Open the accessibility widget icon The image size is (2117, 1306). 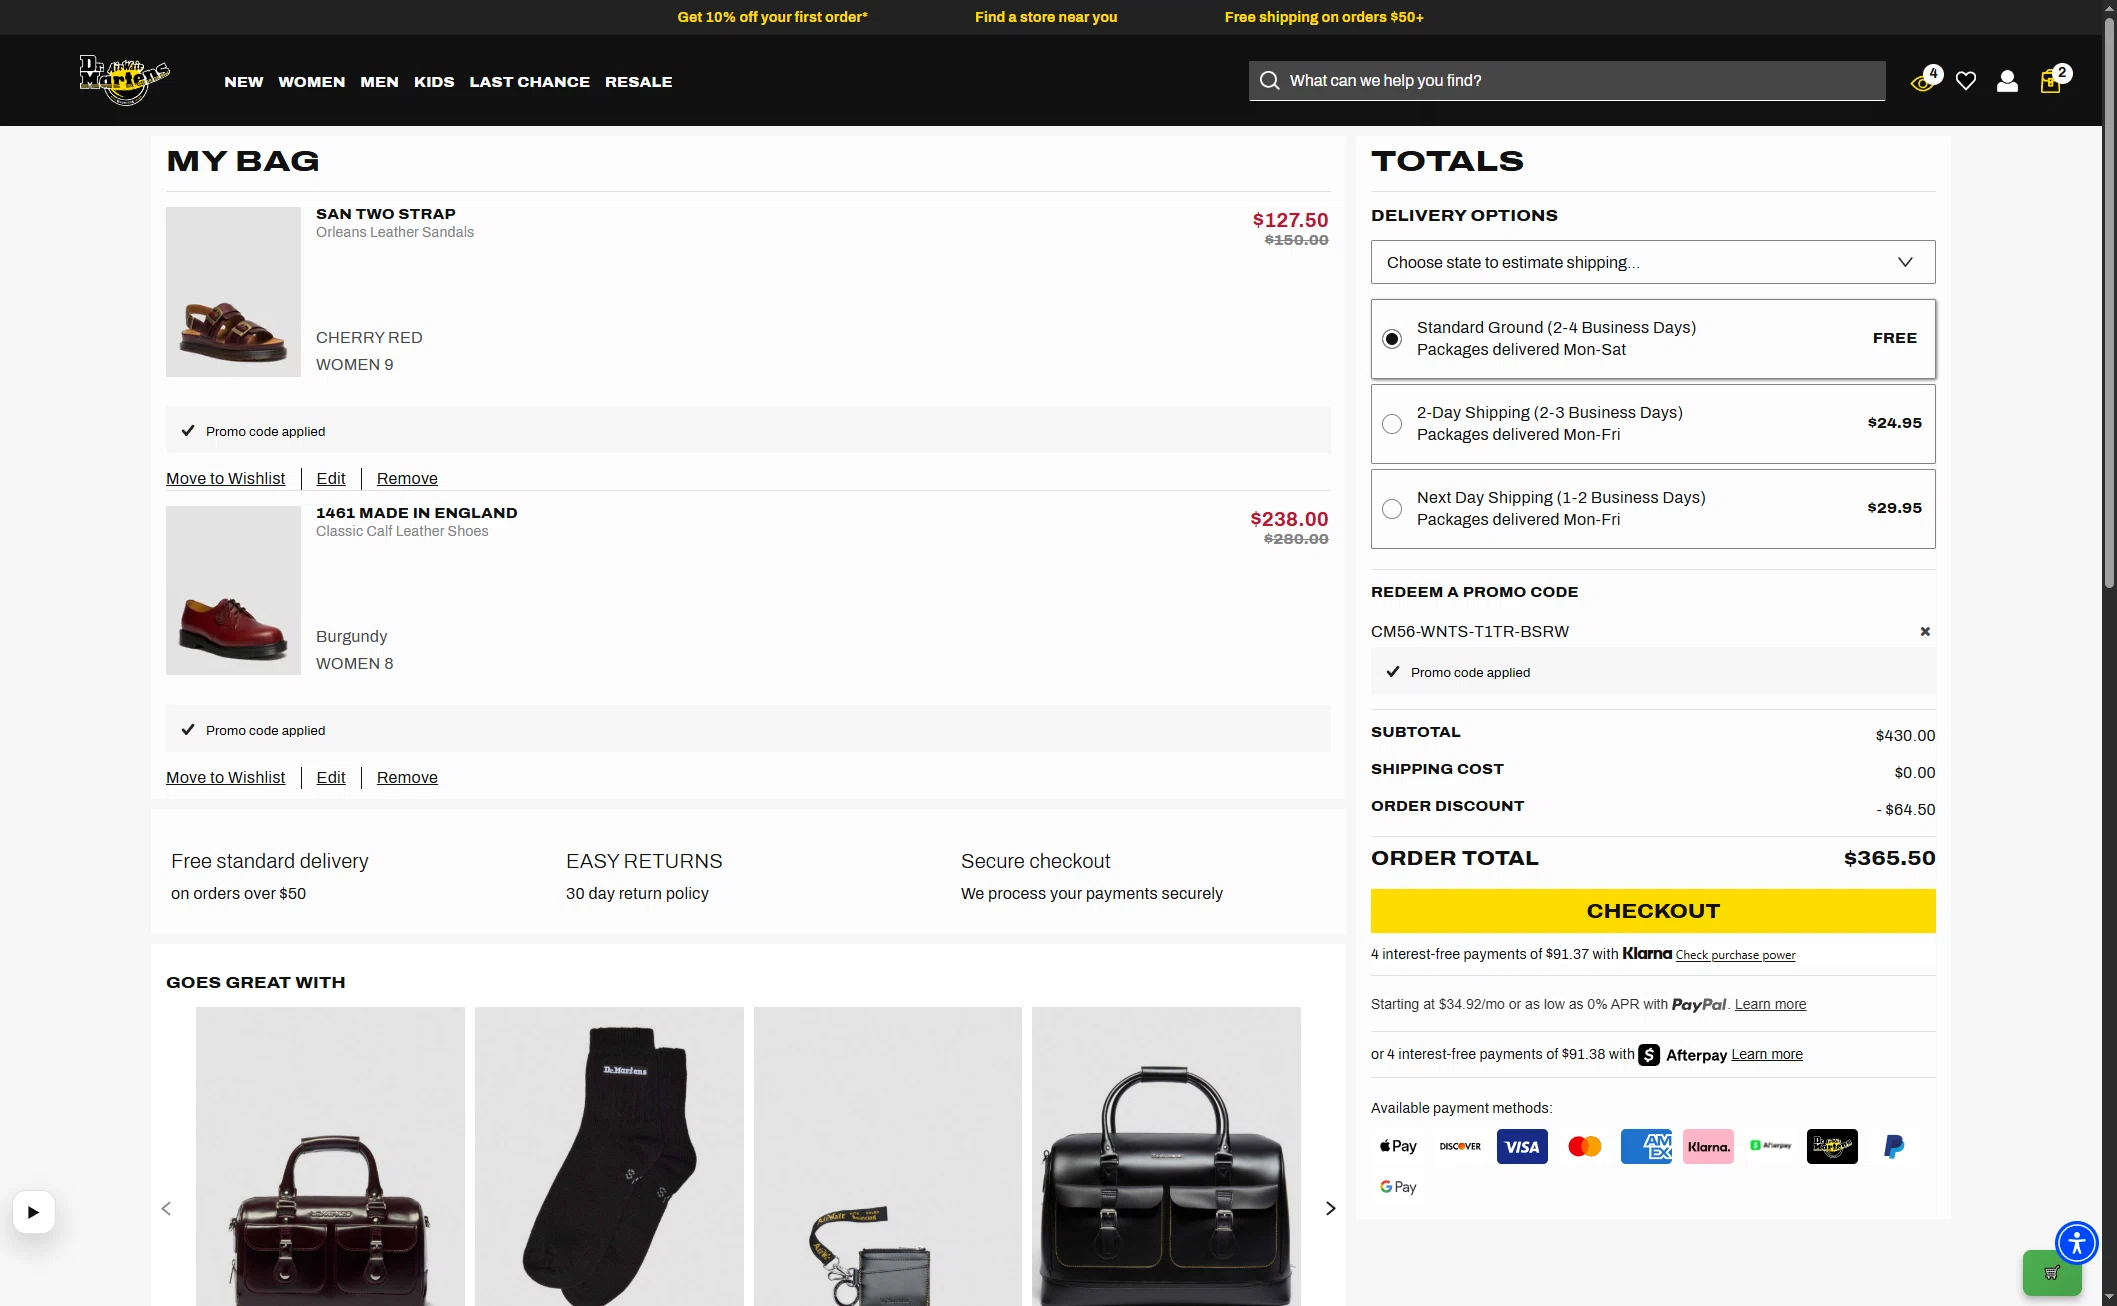(x=2077, y=1243)
